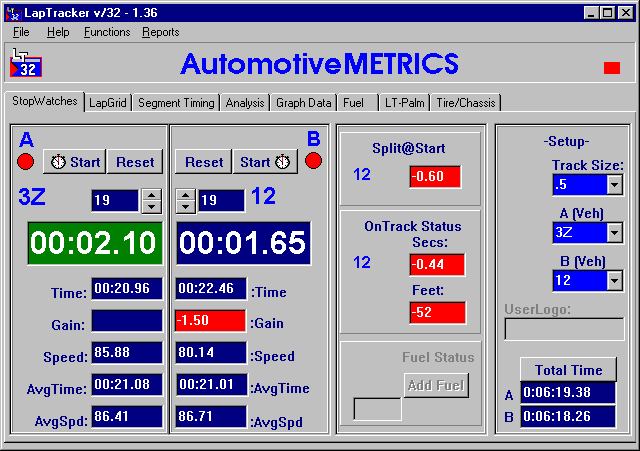Click the red status square near AutomotiveMETRICS
Image resolution: width=640 pixels, height=451 pixels.
[612, 68]
